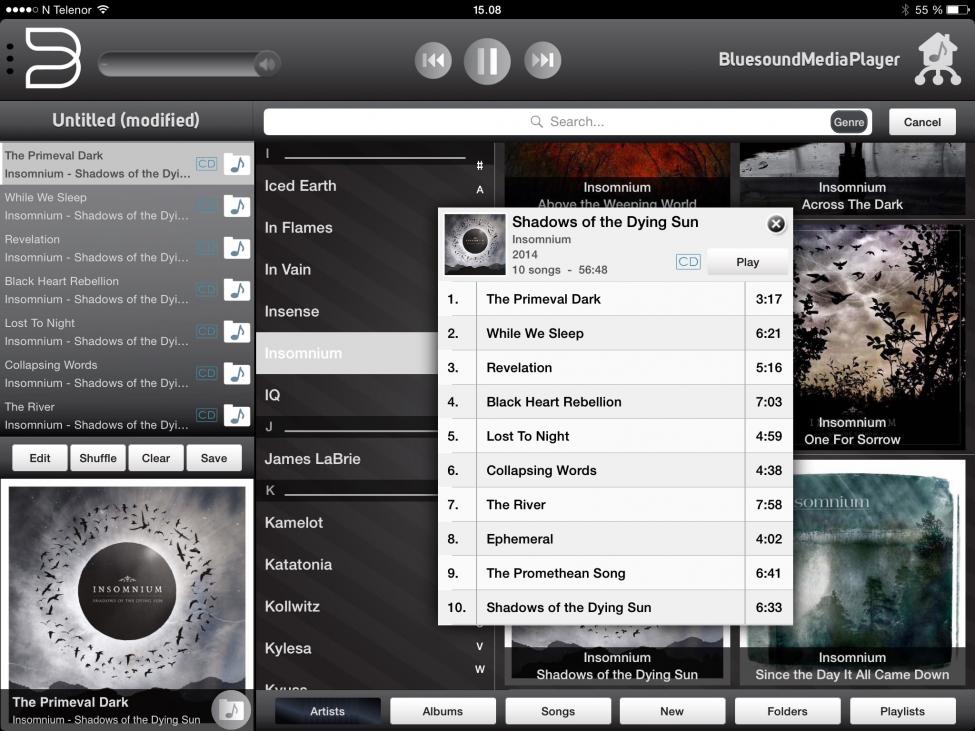This screenshot has width=975, height=731.
Task: Switch to the New tab
Action: click(672, 711)
